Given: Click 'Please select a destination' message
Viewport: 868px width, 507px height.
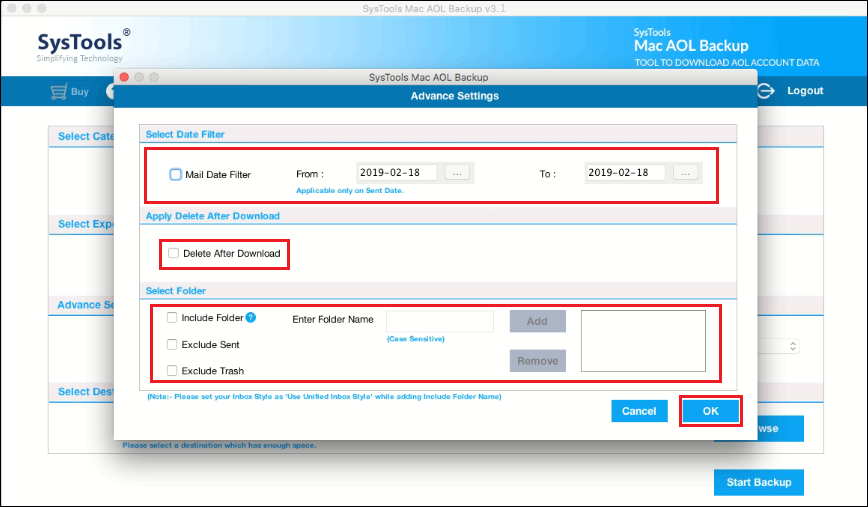Looking at the screenshot, I should [x=219, y=445].
